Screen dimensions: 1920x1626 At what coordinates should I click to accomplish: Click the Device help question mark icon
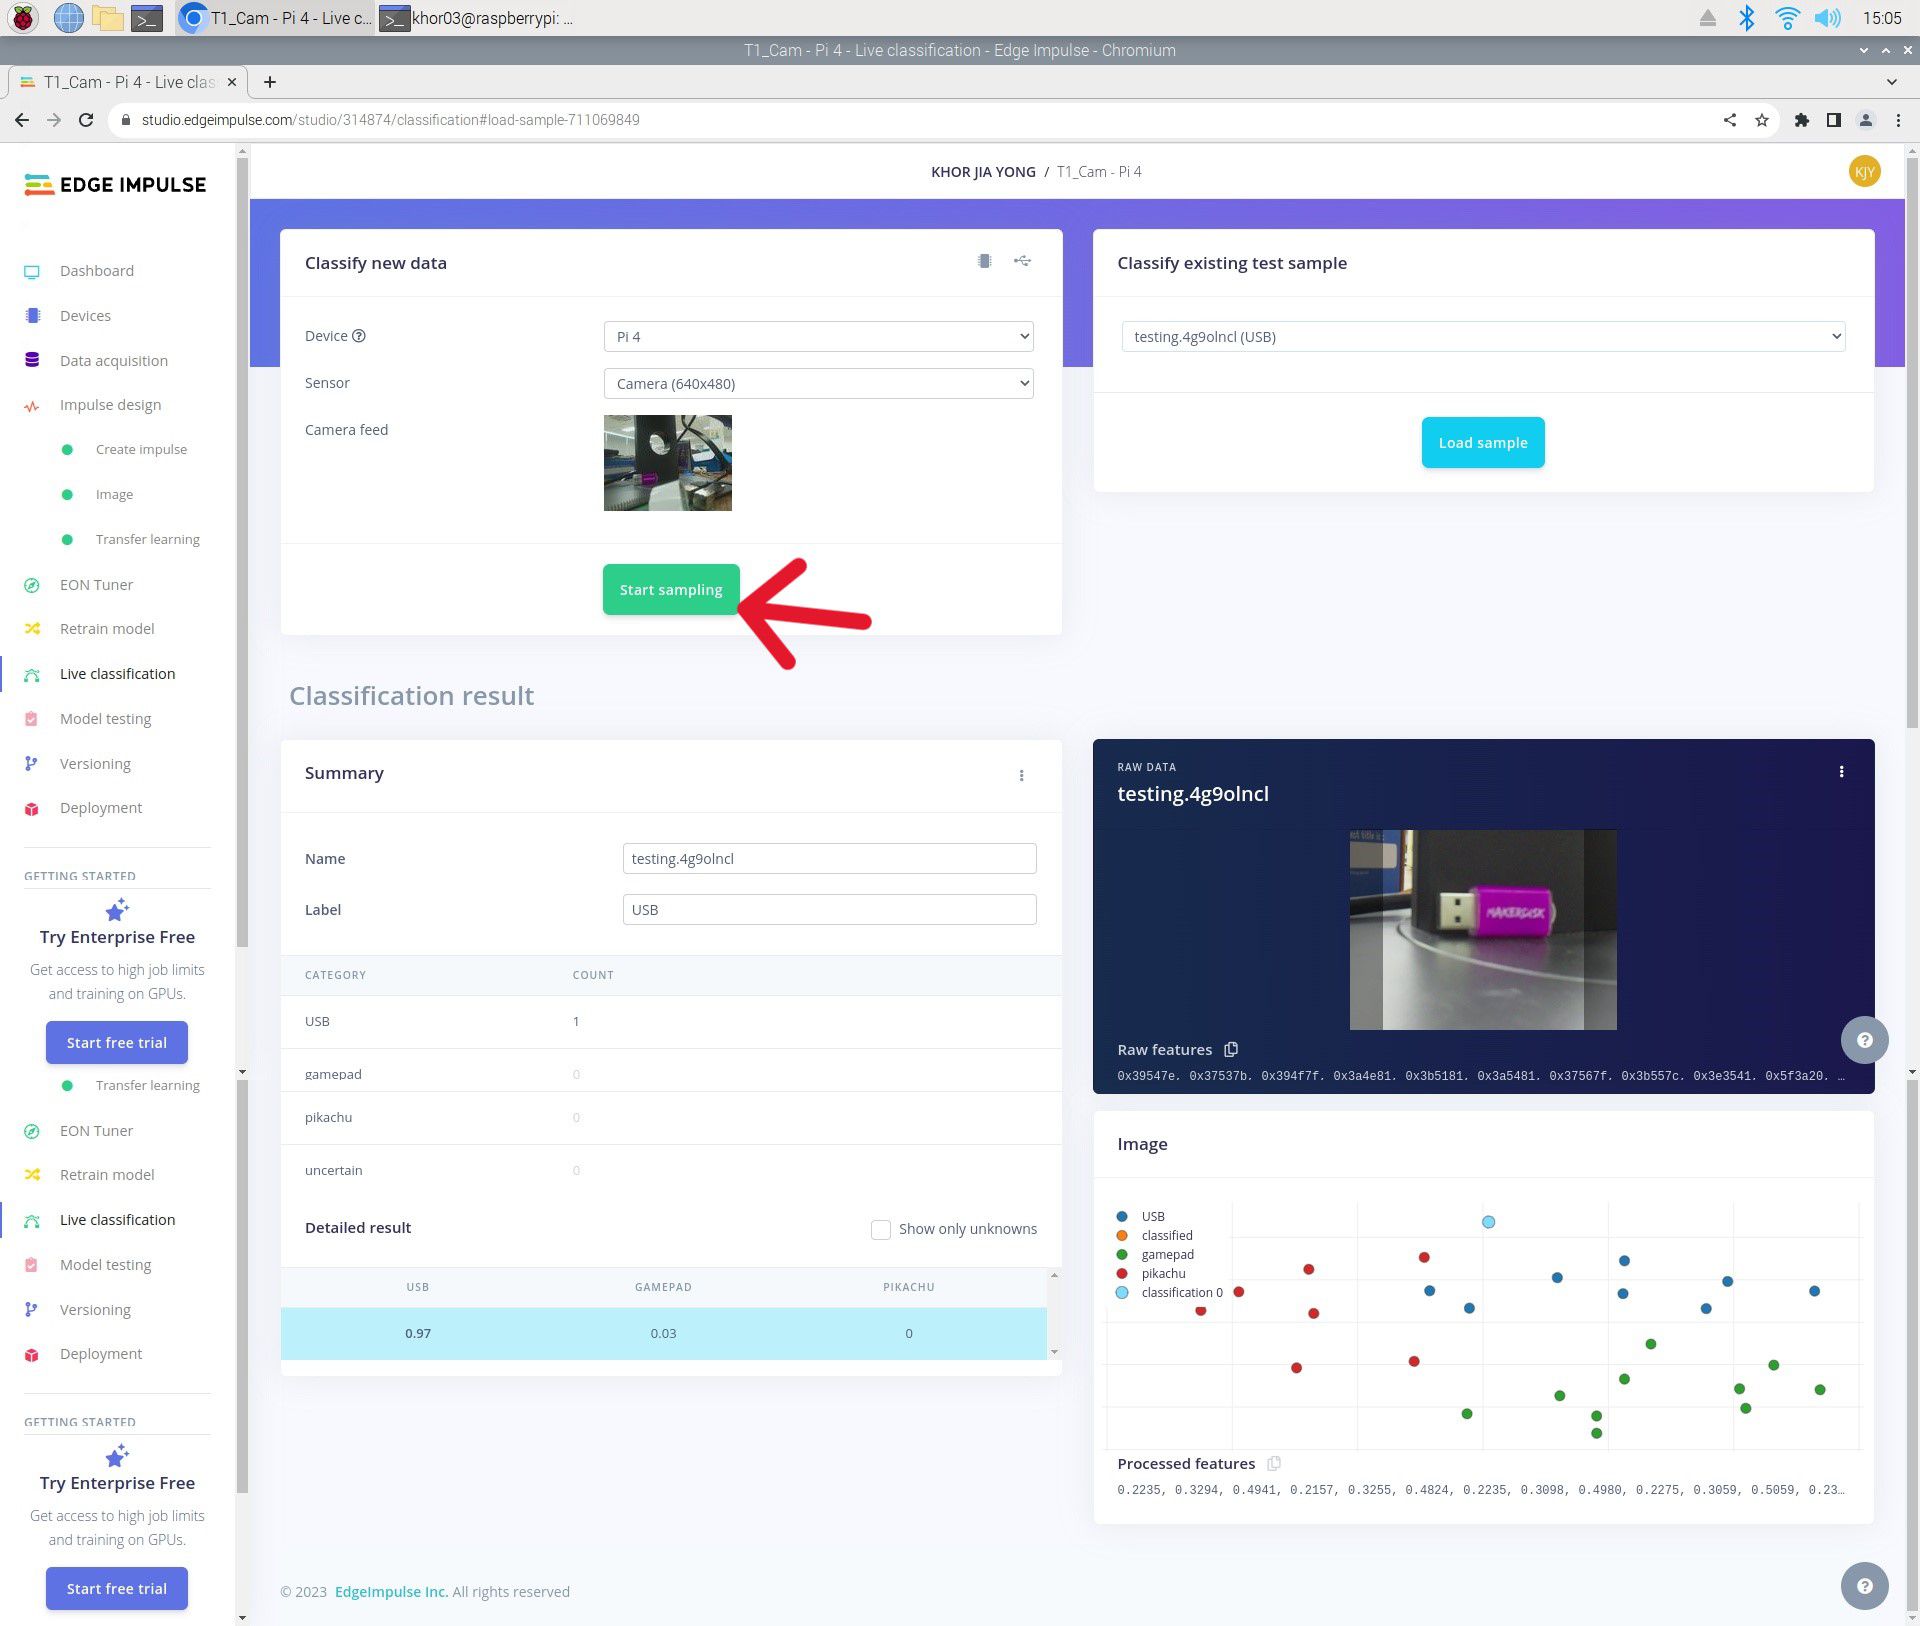(x=359, y=336)
